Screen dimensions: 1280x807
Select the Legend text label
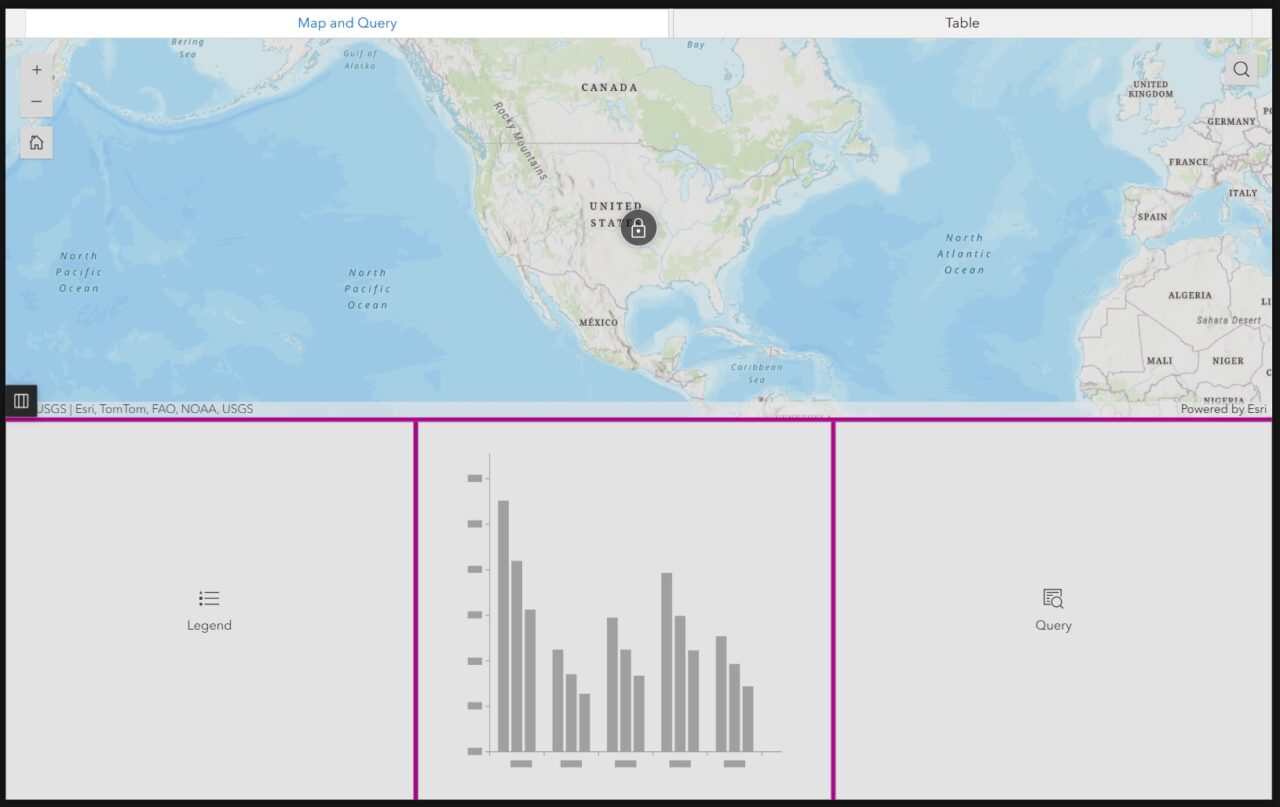click(x=209, y=625)
